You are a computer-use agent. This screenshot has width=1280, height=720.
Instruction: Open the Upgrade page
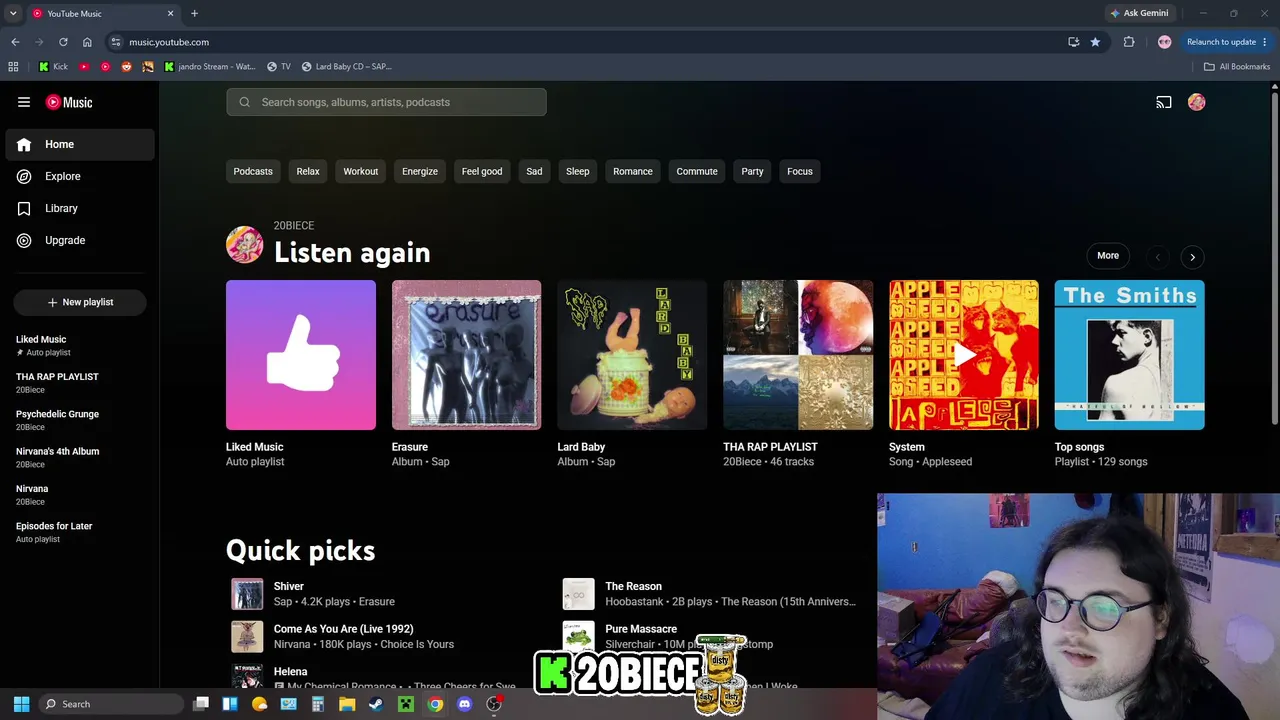(80, 240)
